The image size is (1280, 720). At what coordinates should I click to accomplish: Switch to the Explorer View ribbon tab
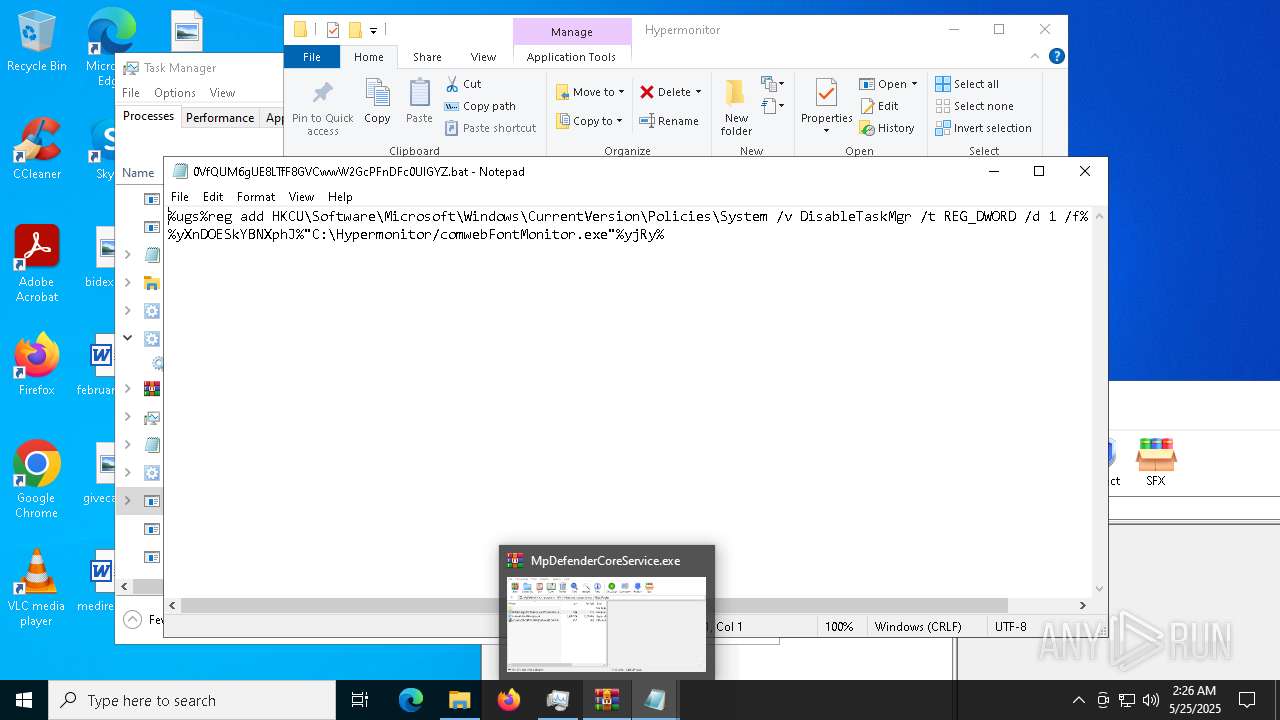pyautogui.click(x=483, y=57)
